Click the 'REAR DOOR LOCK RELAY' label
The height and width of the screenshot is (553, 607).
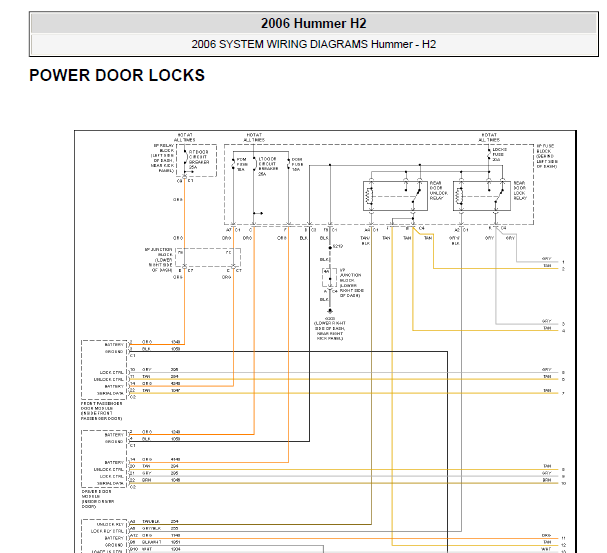tap(520, 190)
